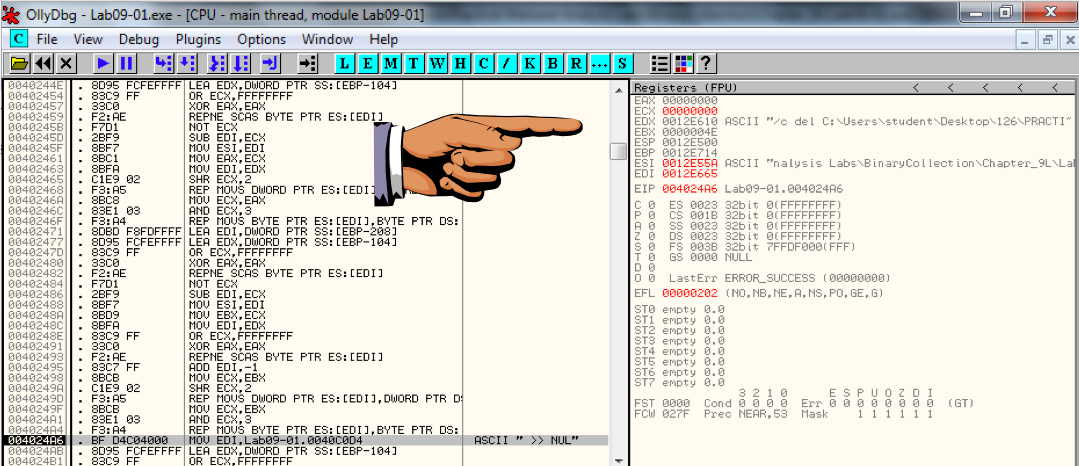Select the ESP register value 0012E500
Screen dimensions: 1079x466
click(x=690, y=141)
